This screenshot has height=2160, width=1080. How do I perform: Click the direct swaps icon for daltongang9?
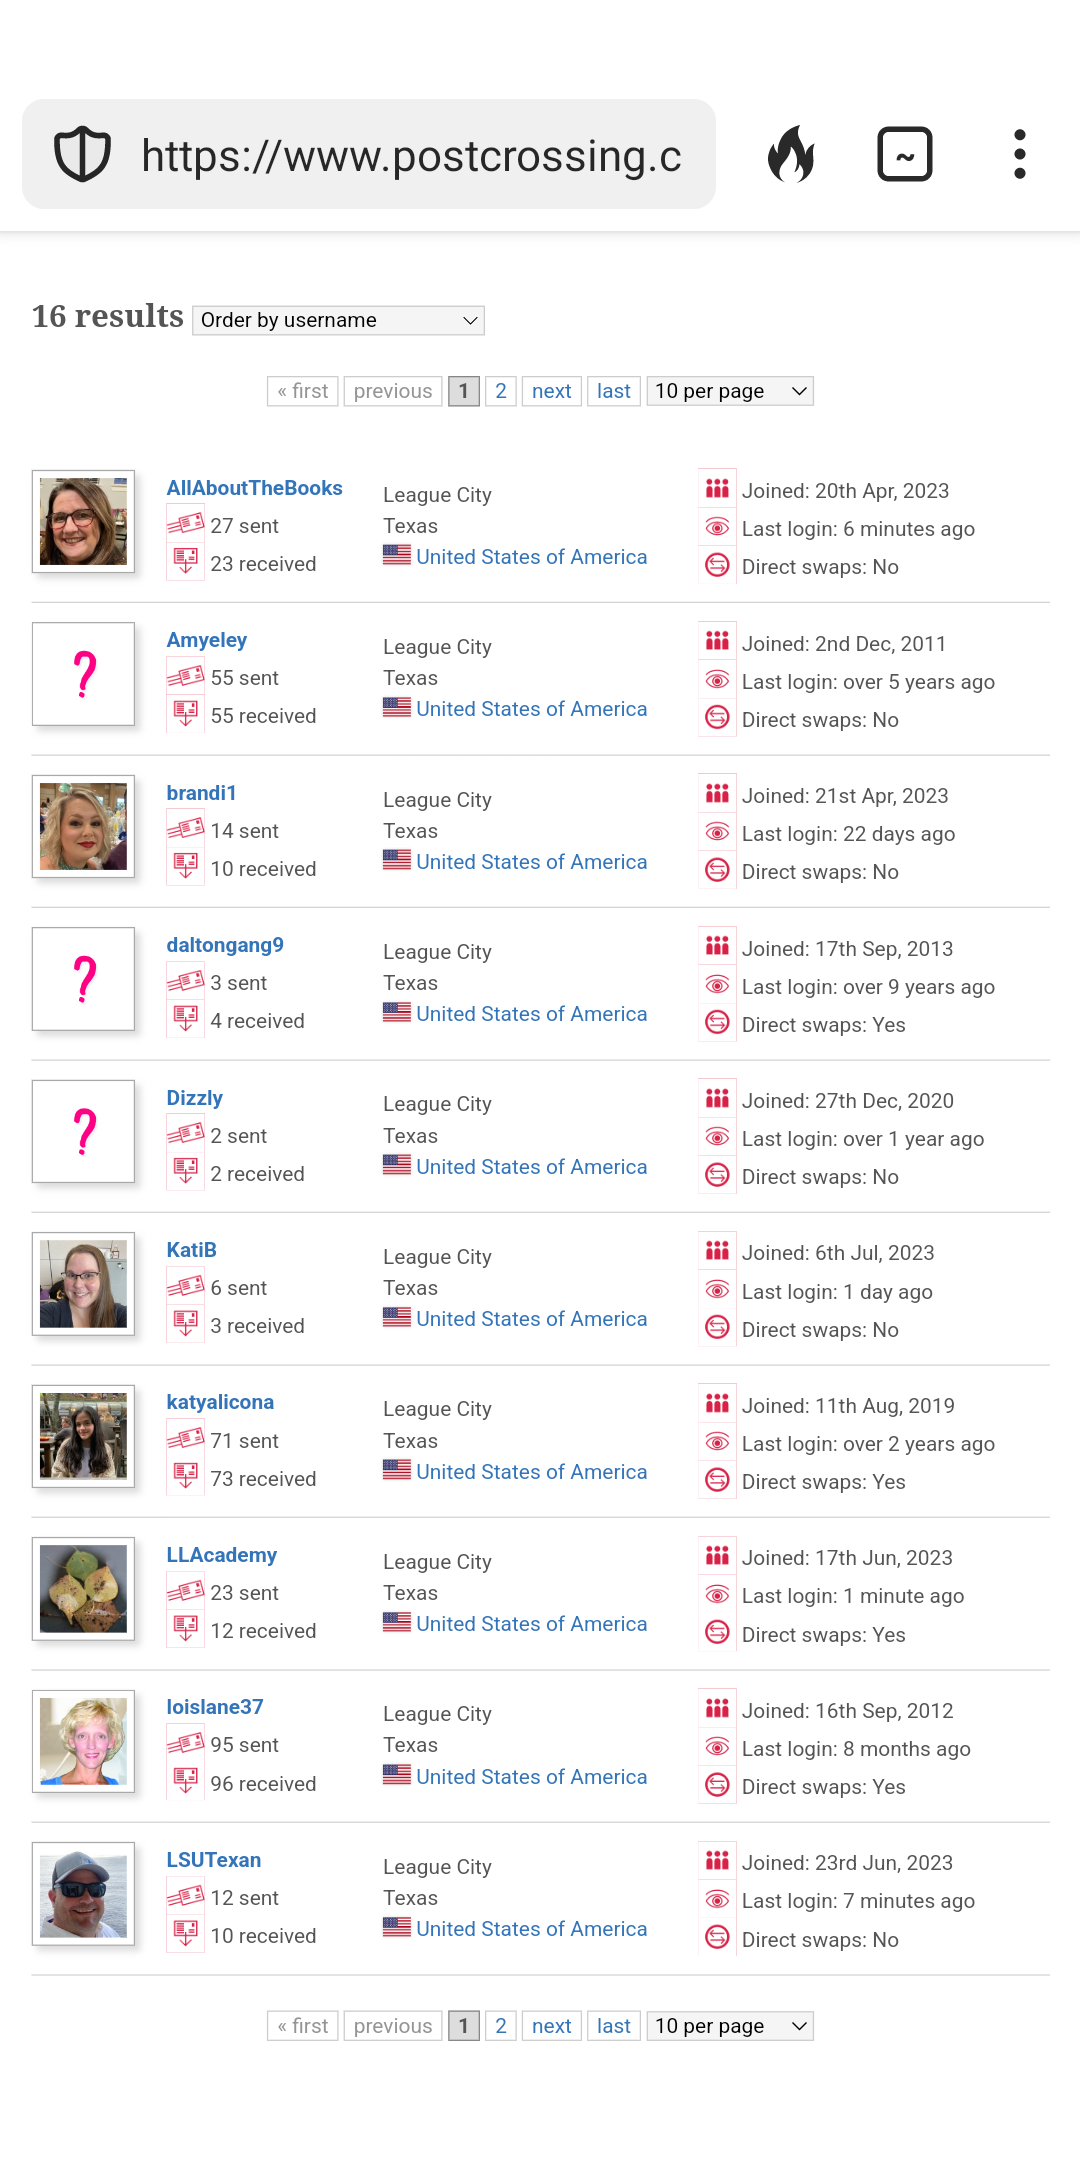[x=717, y=1023]
